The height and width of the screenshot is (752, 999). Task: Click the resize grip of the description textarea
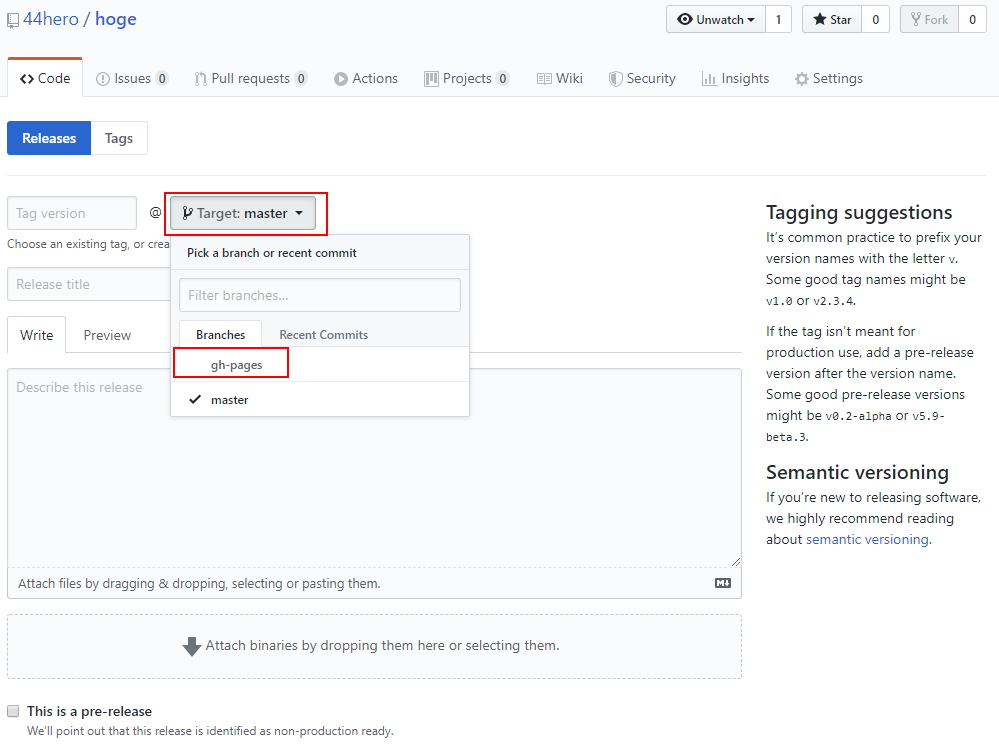(736, 561)
